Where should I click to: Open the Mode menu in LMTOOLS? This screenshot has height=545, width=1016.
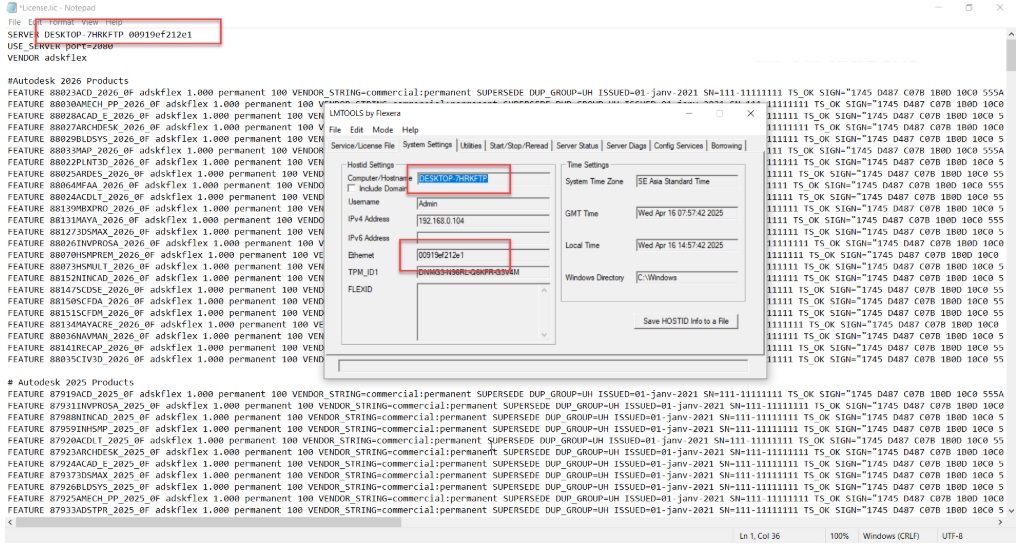pos(383,130)
